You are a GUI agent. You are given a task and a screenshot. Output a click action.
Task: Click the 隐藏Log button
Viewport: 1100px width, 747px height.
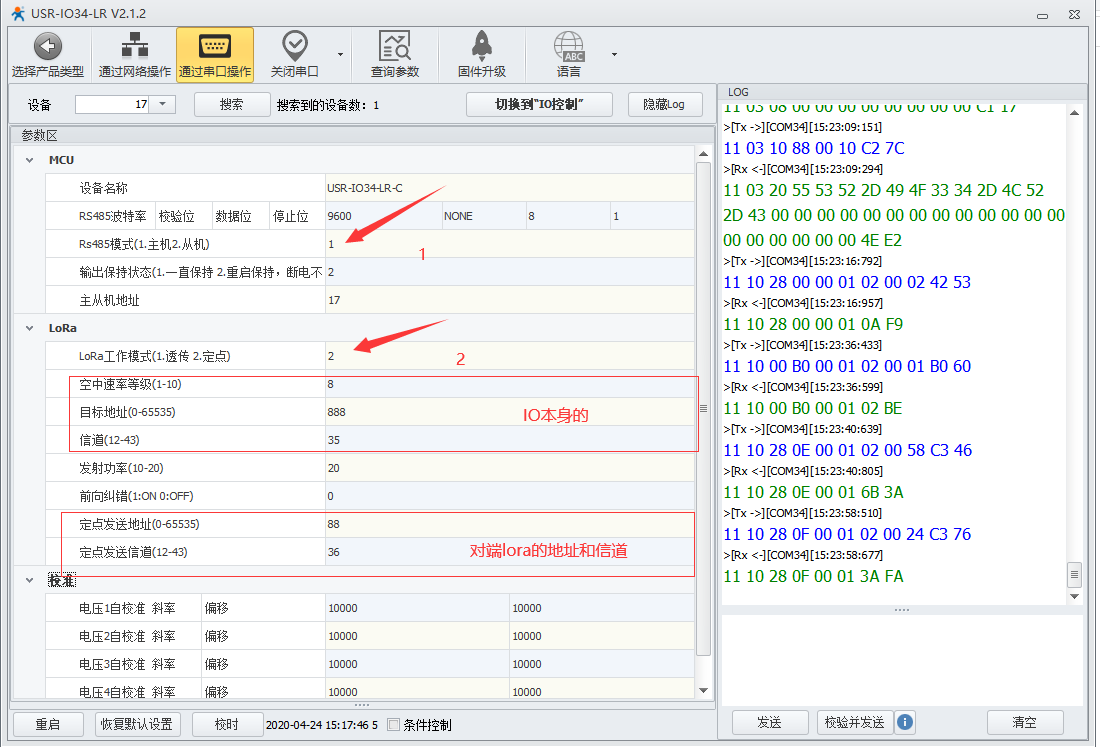tap(664, 105)
